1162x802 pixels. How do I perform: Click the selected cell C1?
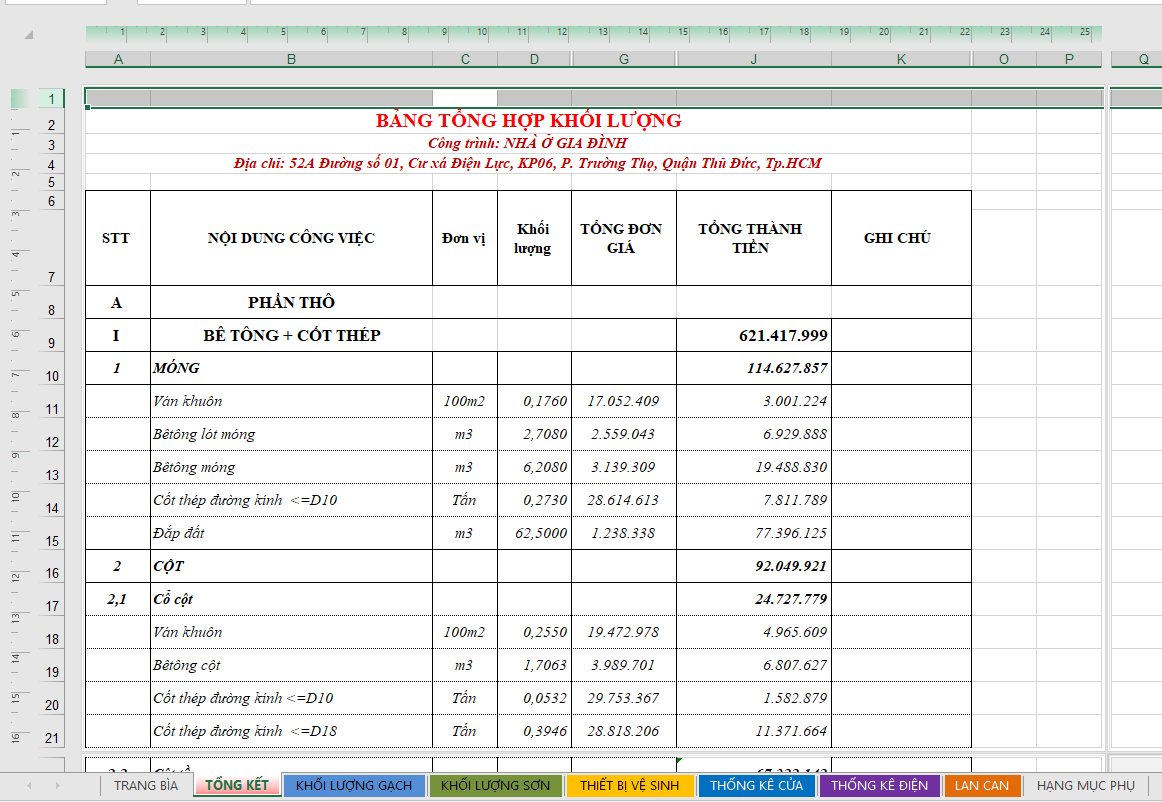click(465, 98)
